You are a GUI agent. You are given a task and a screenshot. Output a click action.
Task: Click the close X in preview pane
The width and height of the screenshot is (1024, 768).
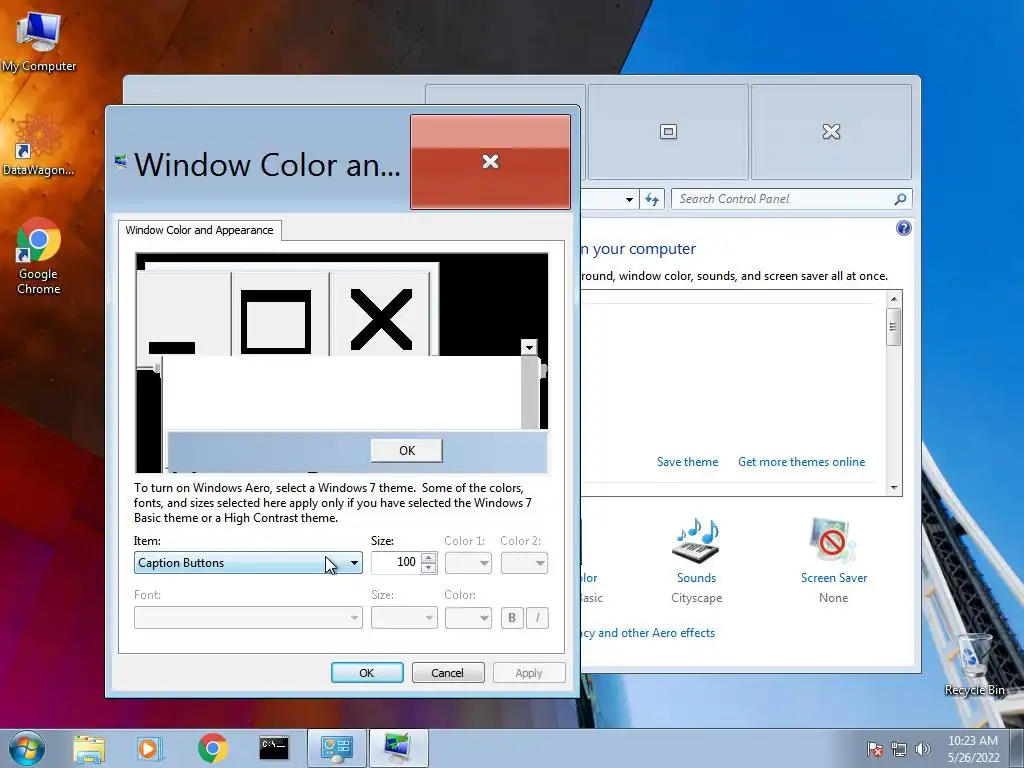[381, 319]
